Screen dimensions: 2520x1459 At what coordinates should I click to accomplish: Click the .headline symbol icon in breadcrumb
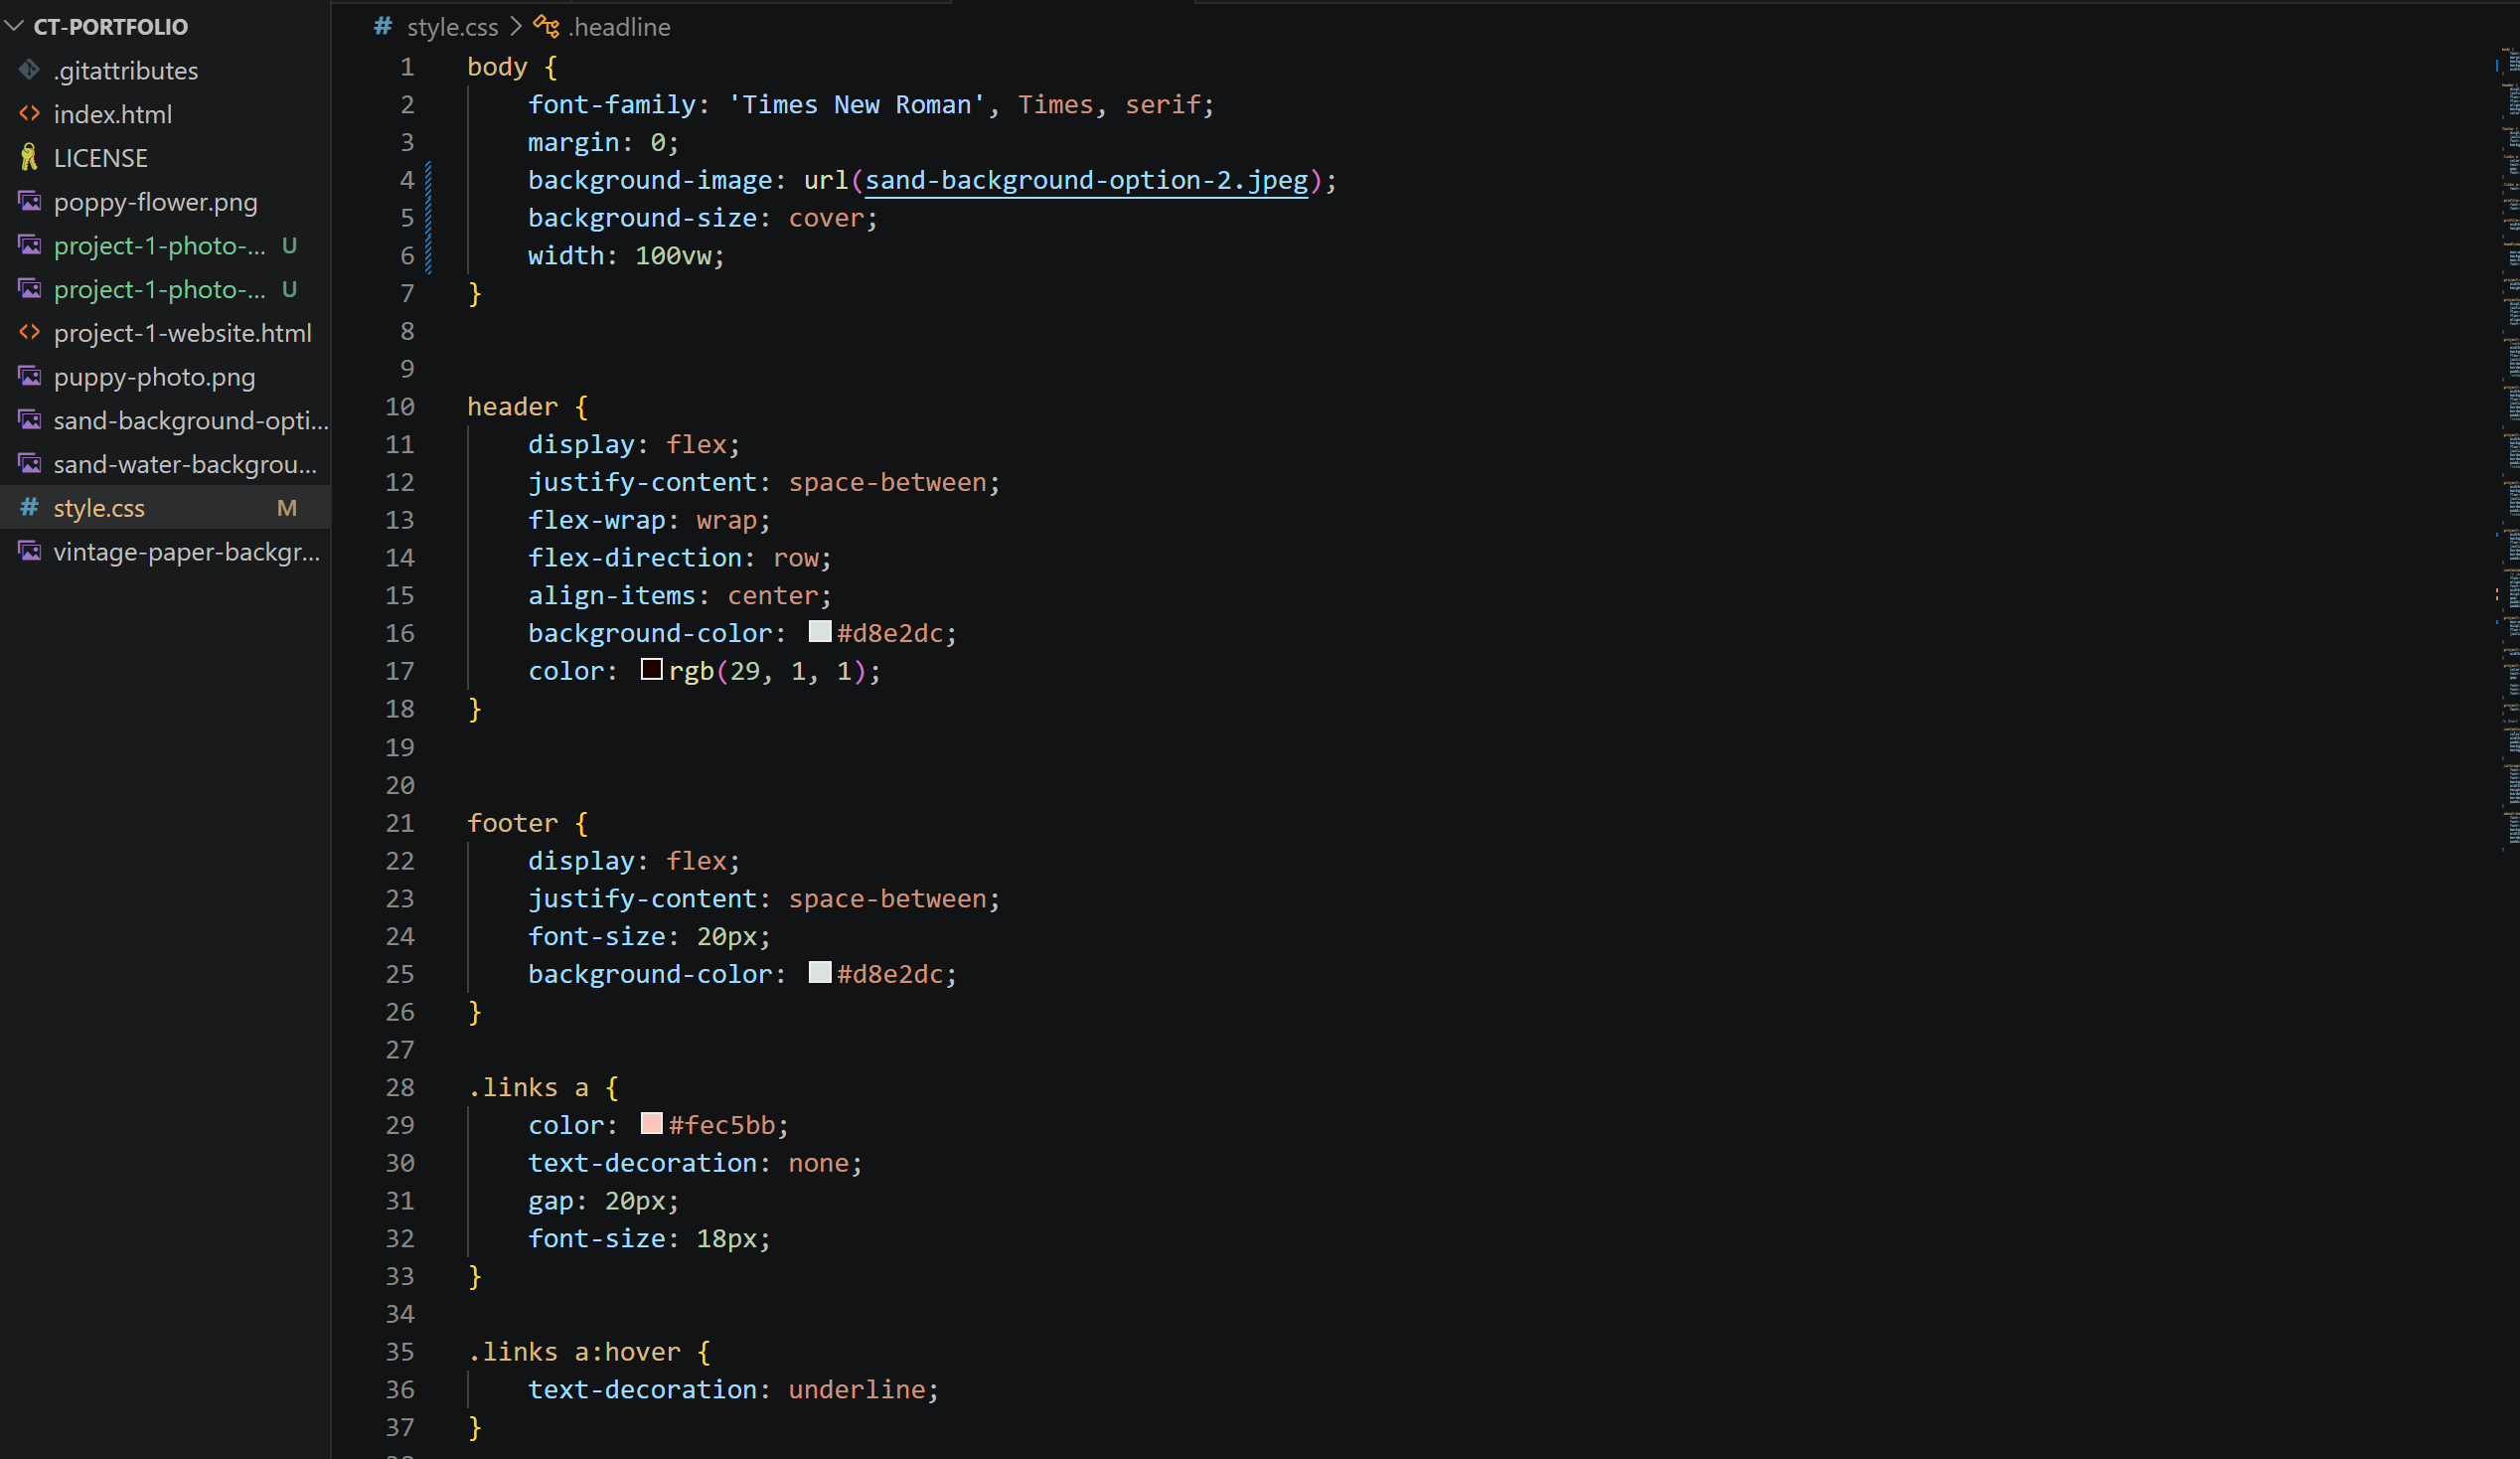pyautogui.click(x=546, y=27)
